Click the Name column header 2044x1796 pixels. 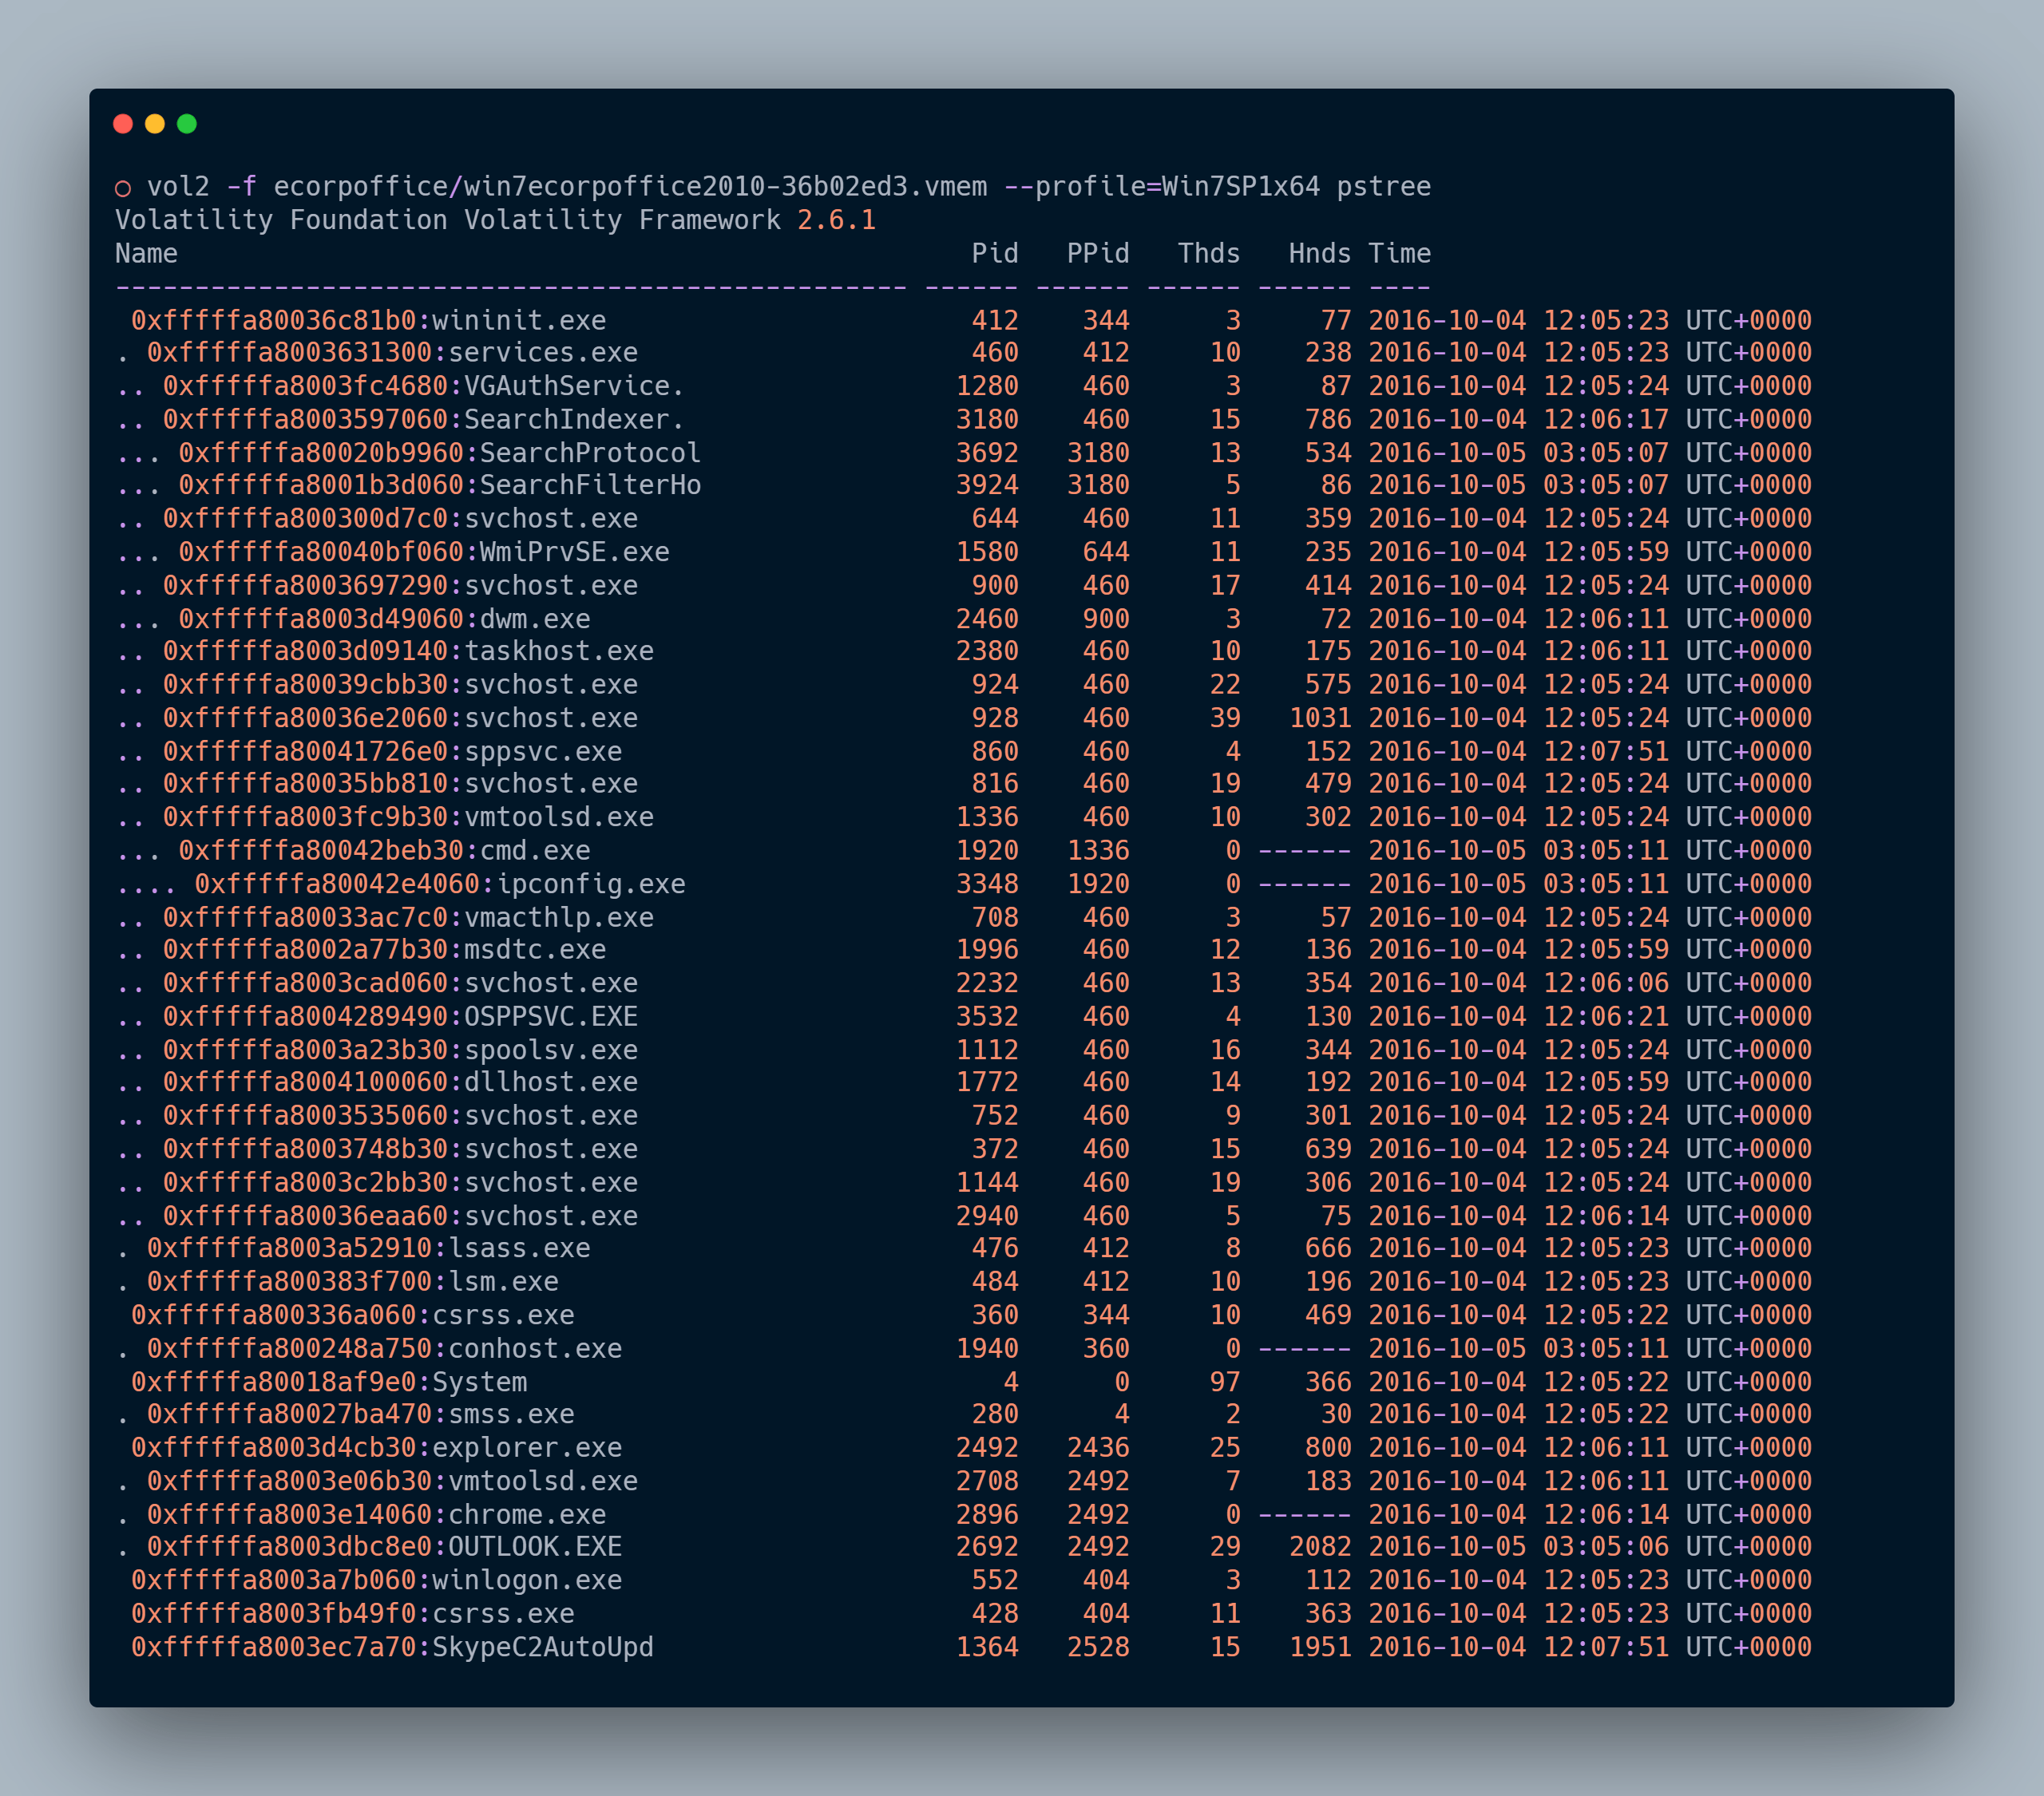pyautogui.click(x=146, y=254)
